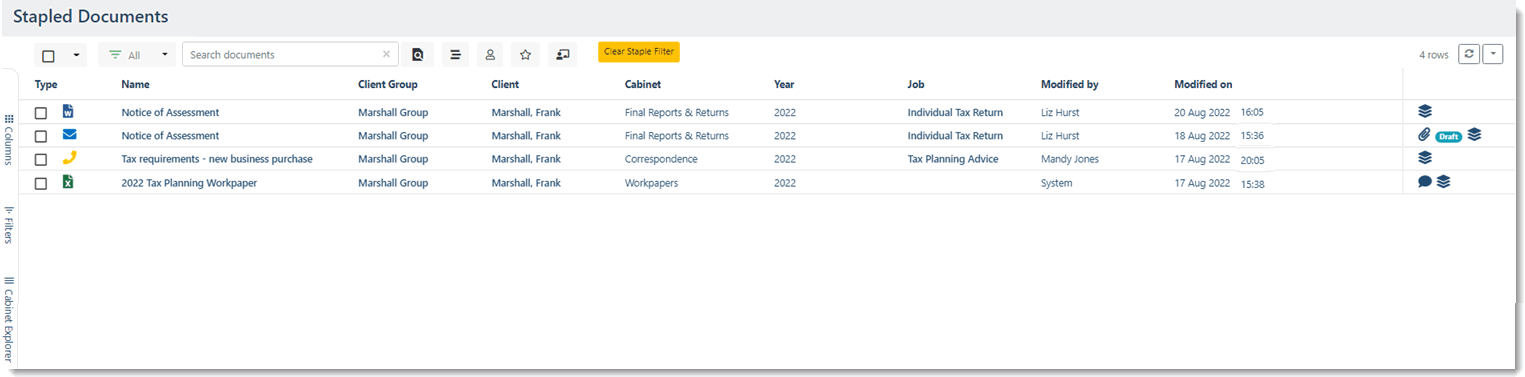Viewport: 1525px width, 377px height.
Task: Open the All filter dropdown
Action: point(137,55)
